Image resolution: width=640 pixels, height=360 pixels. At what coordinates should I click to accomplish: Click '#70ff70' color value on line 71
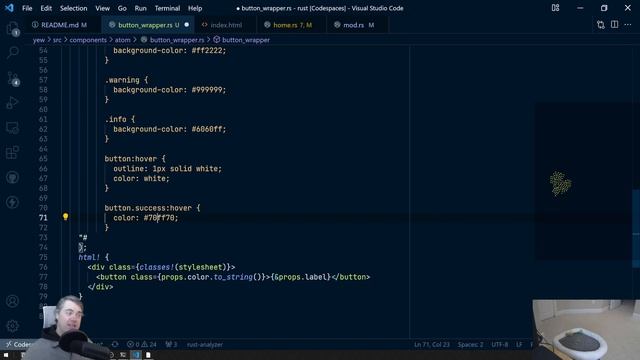tap(159, 218)
